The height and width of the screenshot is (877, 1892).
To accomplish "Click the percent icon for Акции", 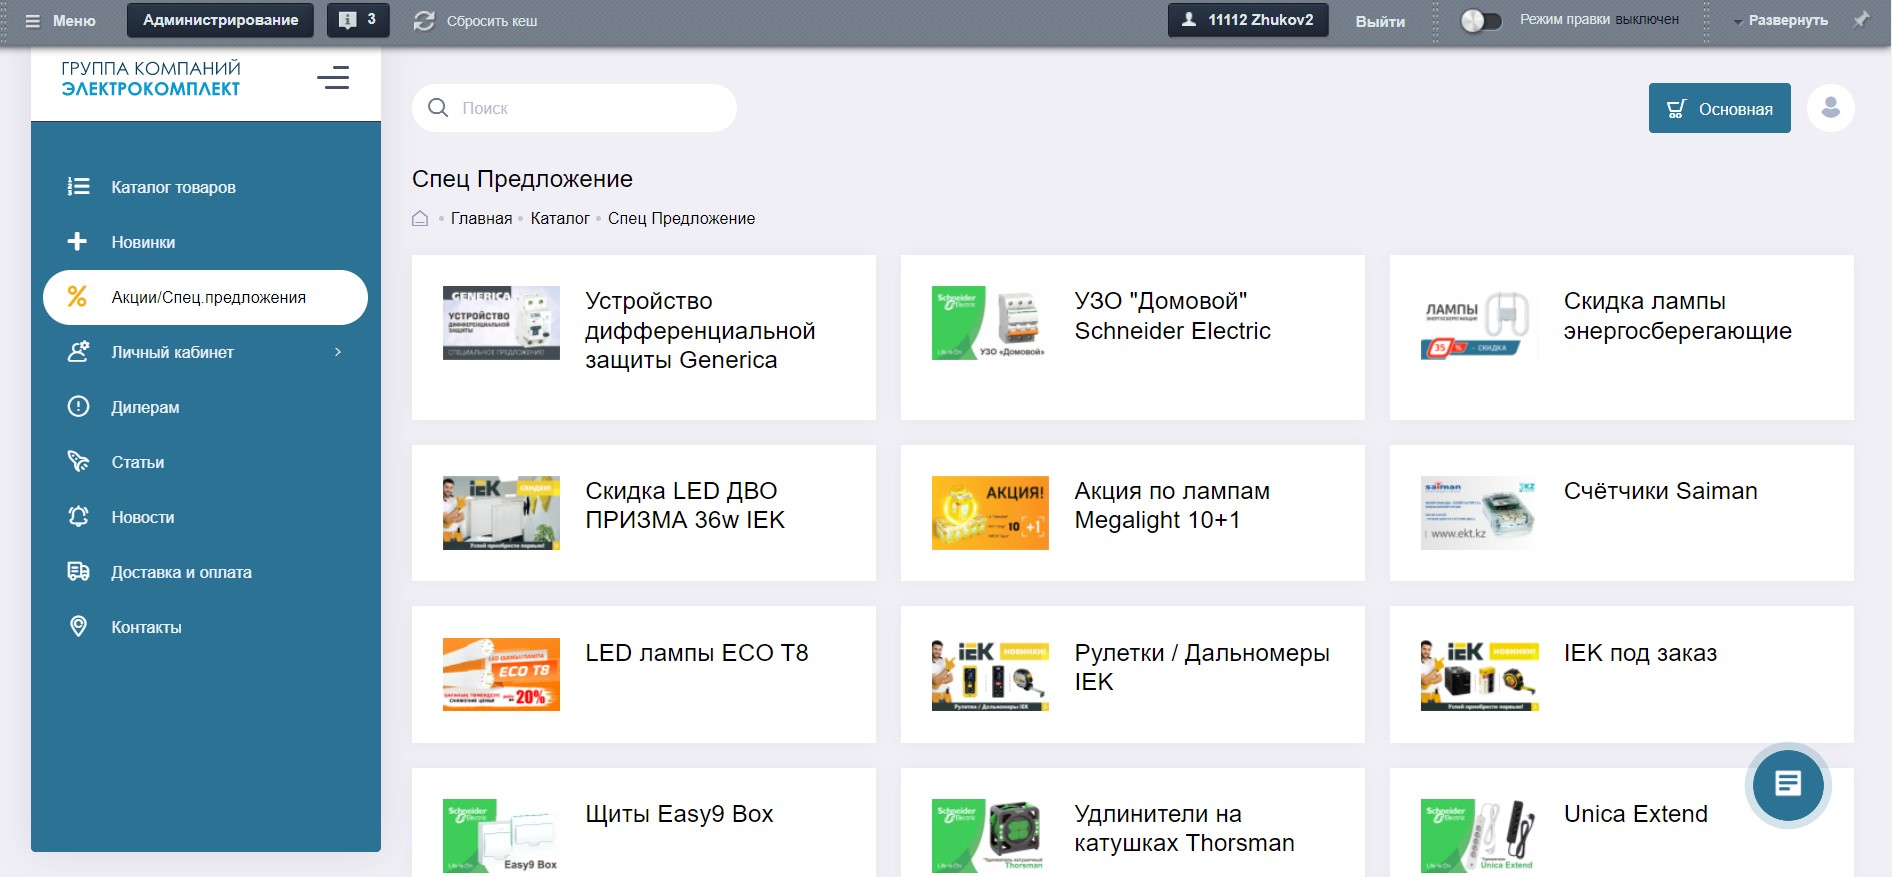I will click(x=77, y=297).
